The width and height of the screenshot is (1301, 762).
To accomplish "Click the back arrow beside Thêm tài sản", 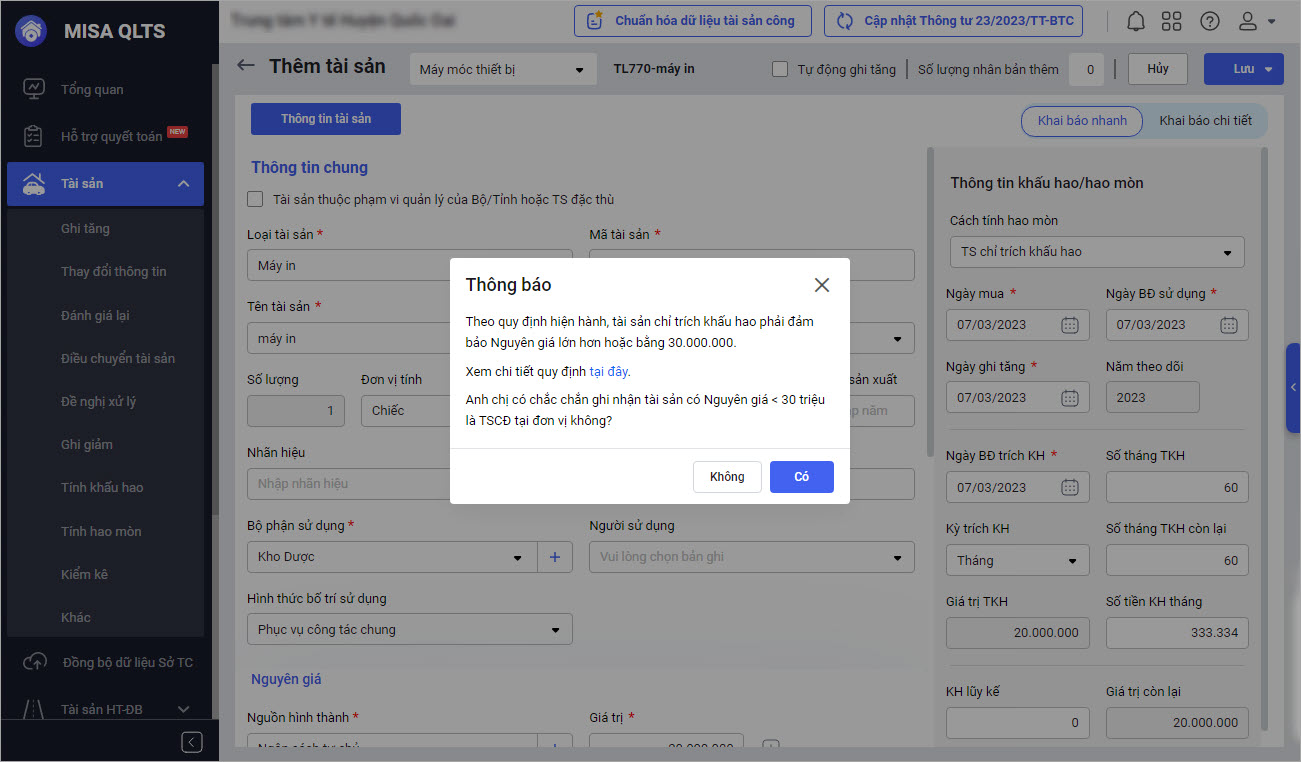I will pos(246,66).
